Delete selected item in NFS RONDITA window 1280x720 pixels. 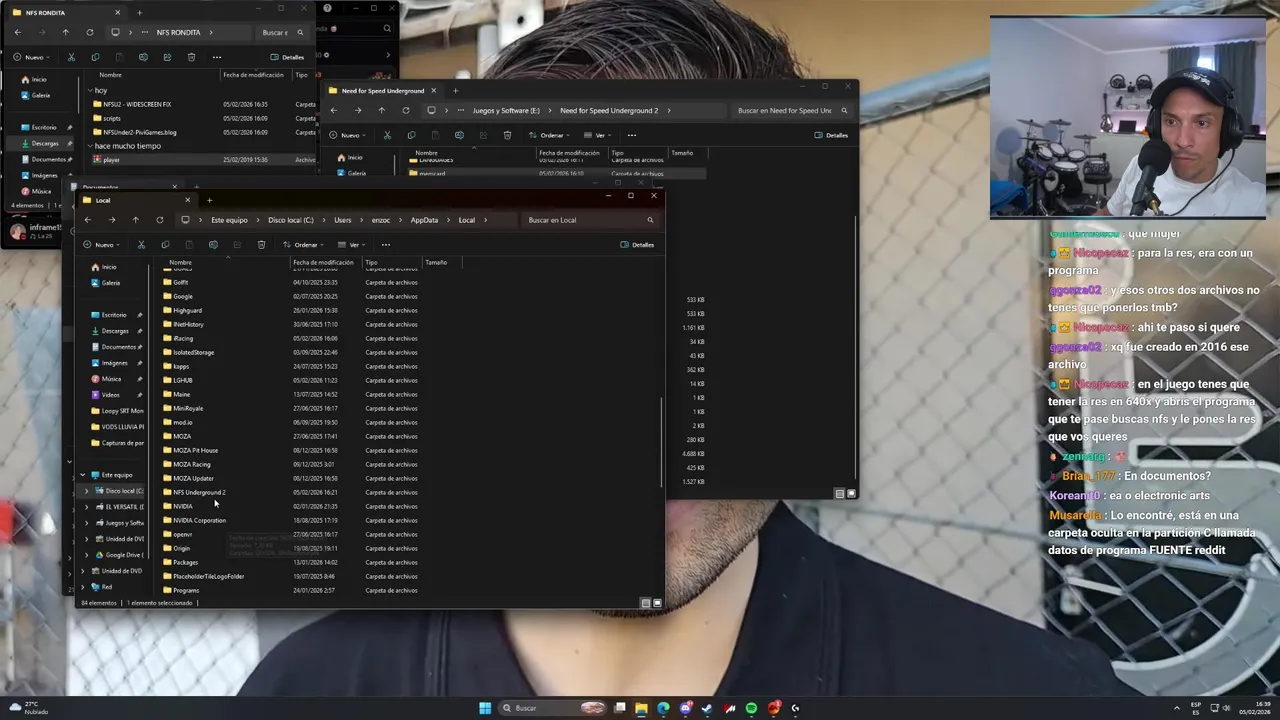(x=191, y=57)
